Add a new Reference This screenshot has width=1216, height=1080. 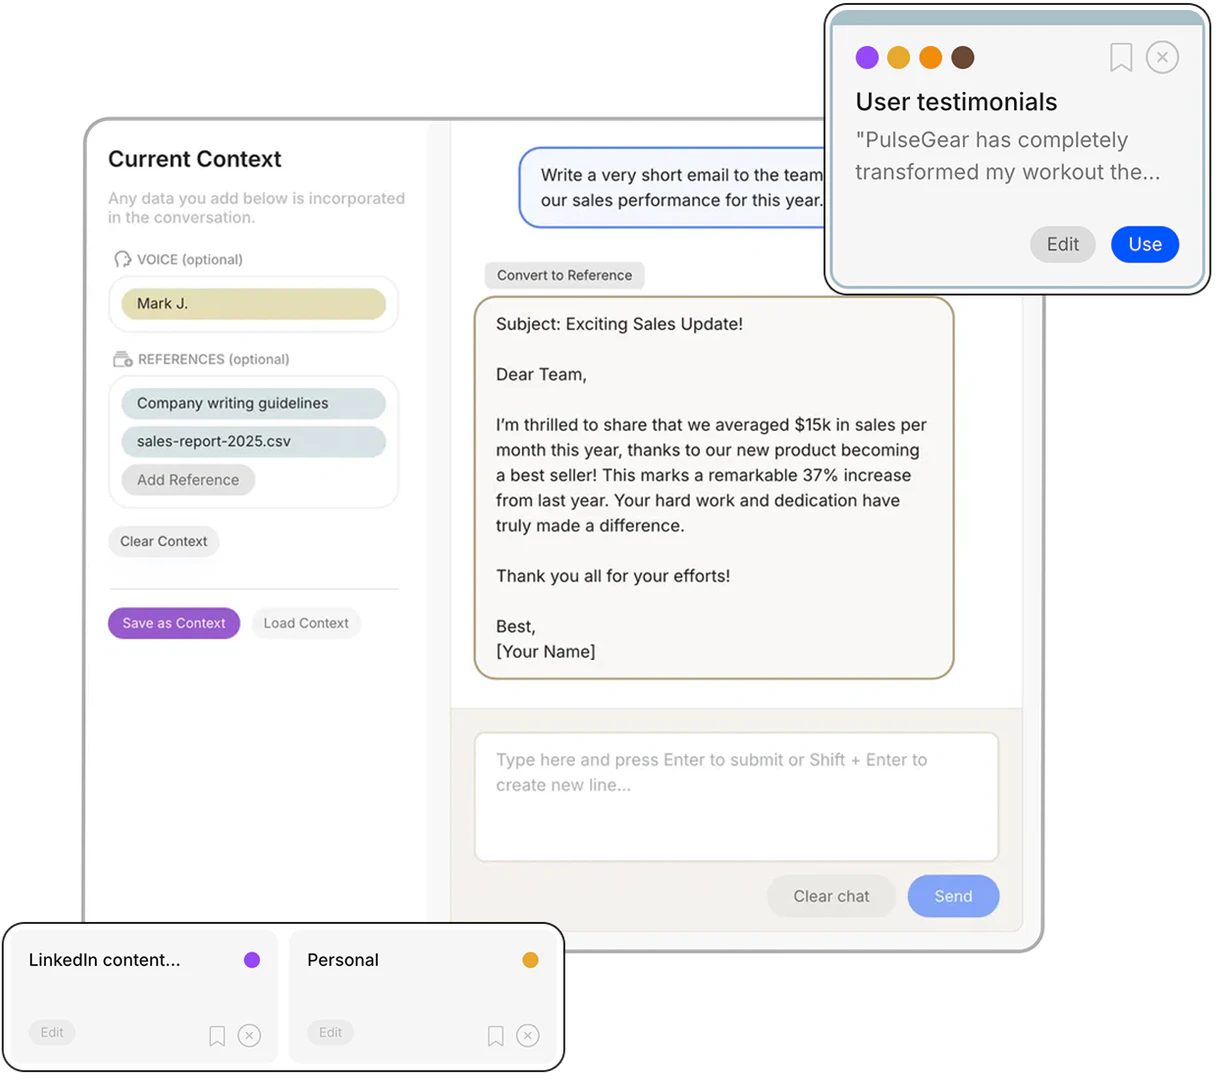click(x=187, y=479)
